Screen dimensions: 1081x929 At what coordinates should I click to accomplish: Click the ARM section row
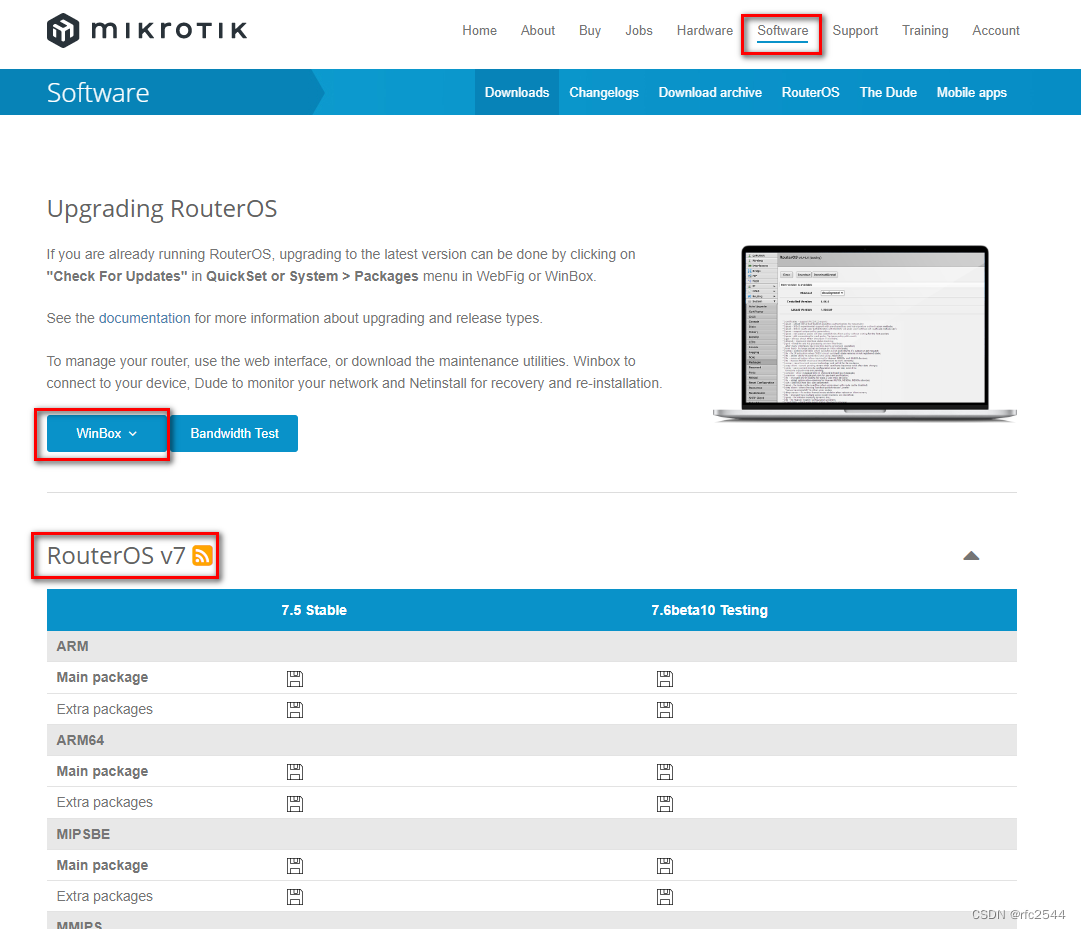532,646
